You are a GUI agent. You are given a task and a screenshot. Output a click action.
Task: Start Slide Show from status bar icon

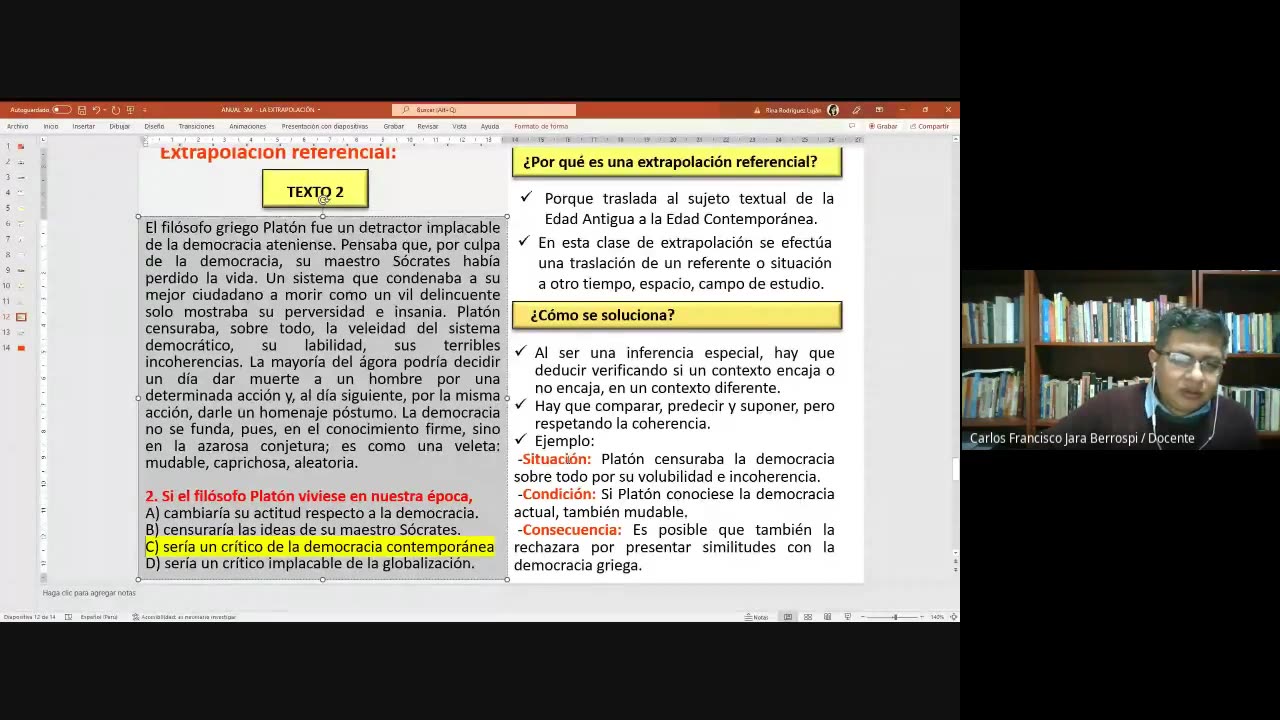pos(848,617)
